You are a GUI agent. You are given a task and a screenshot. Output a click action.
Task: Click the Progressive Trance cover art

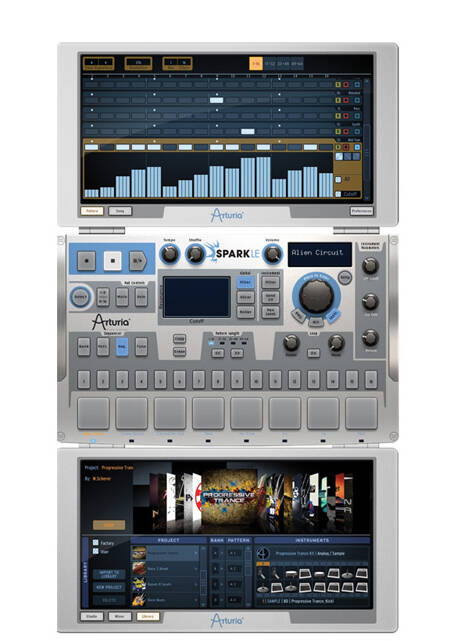[x=229, y=497]
